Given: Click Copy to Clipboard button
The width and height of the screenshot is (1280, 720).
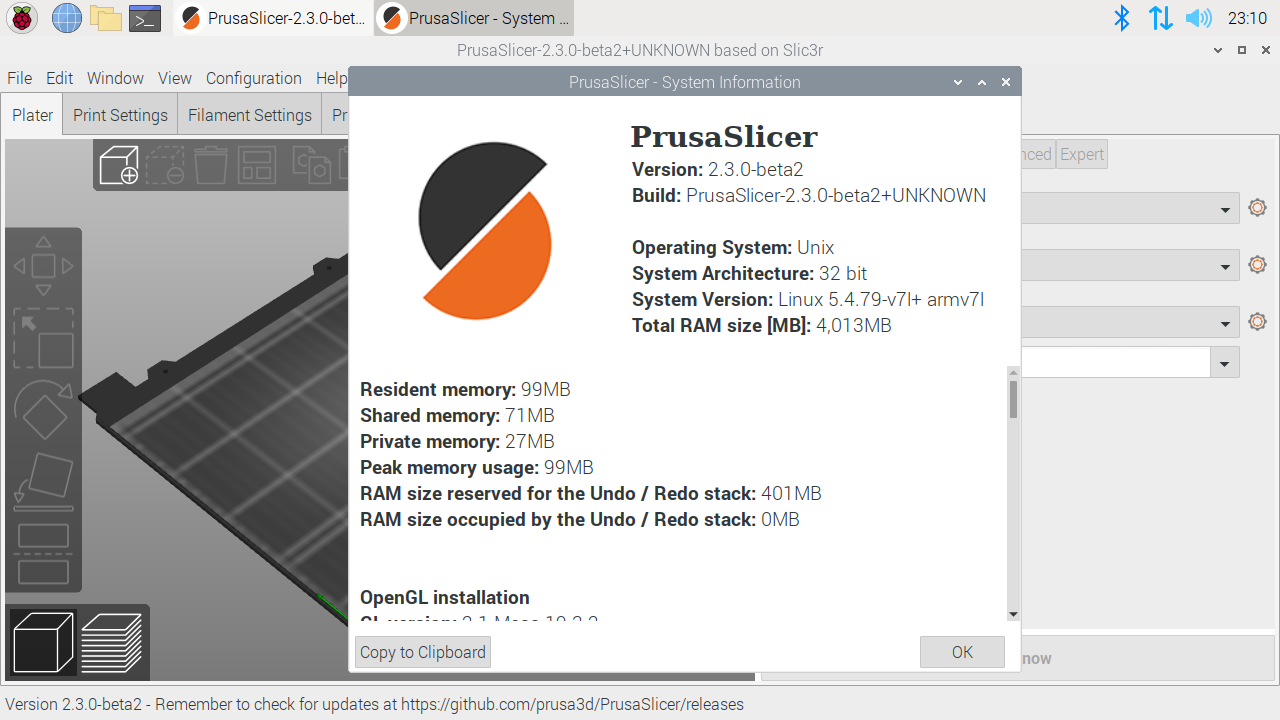Looking at the screenshot, I should (x=423, y=652).
